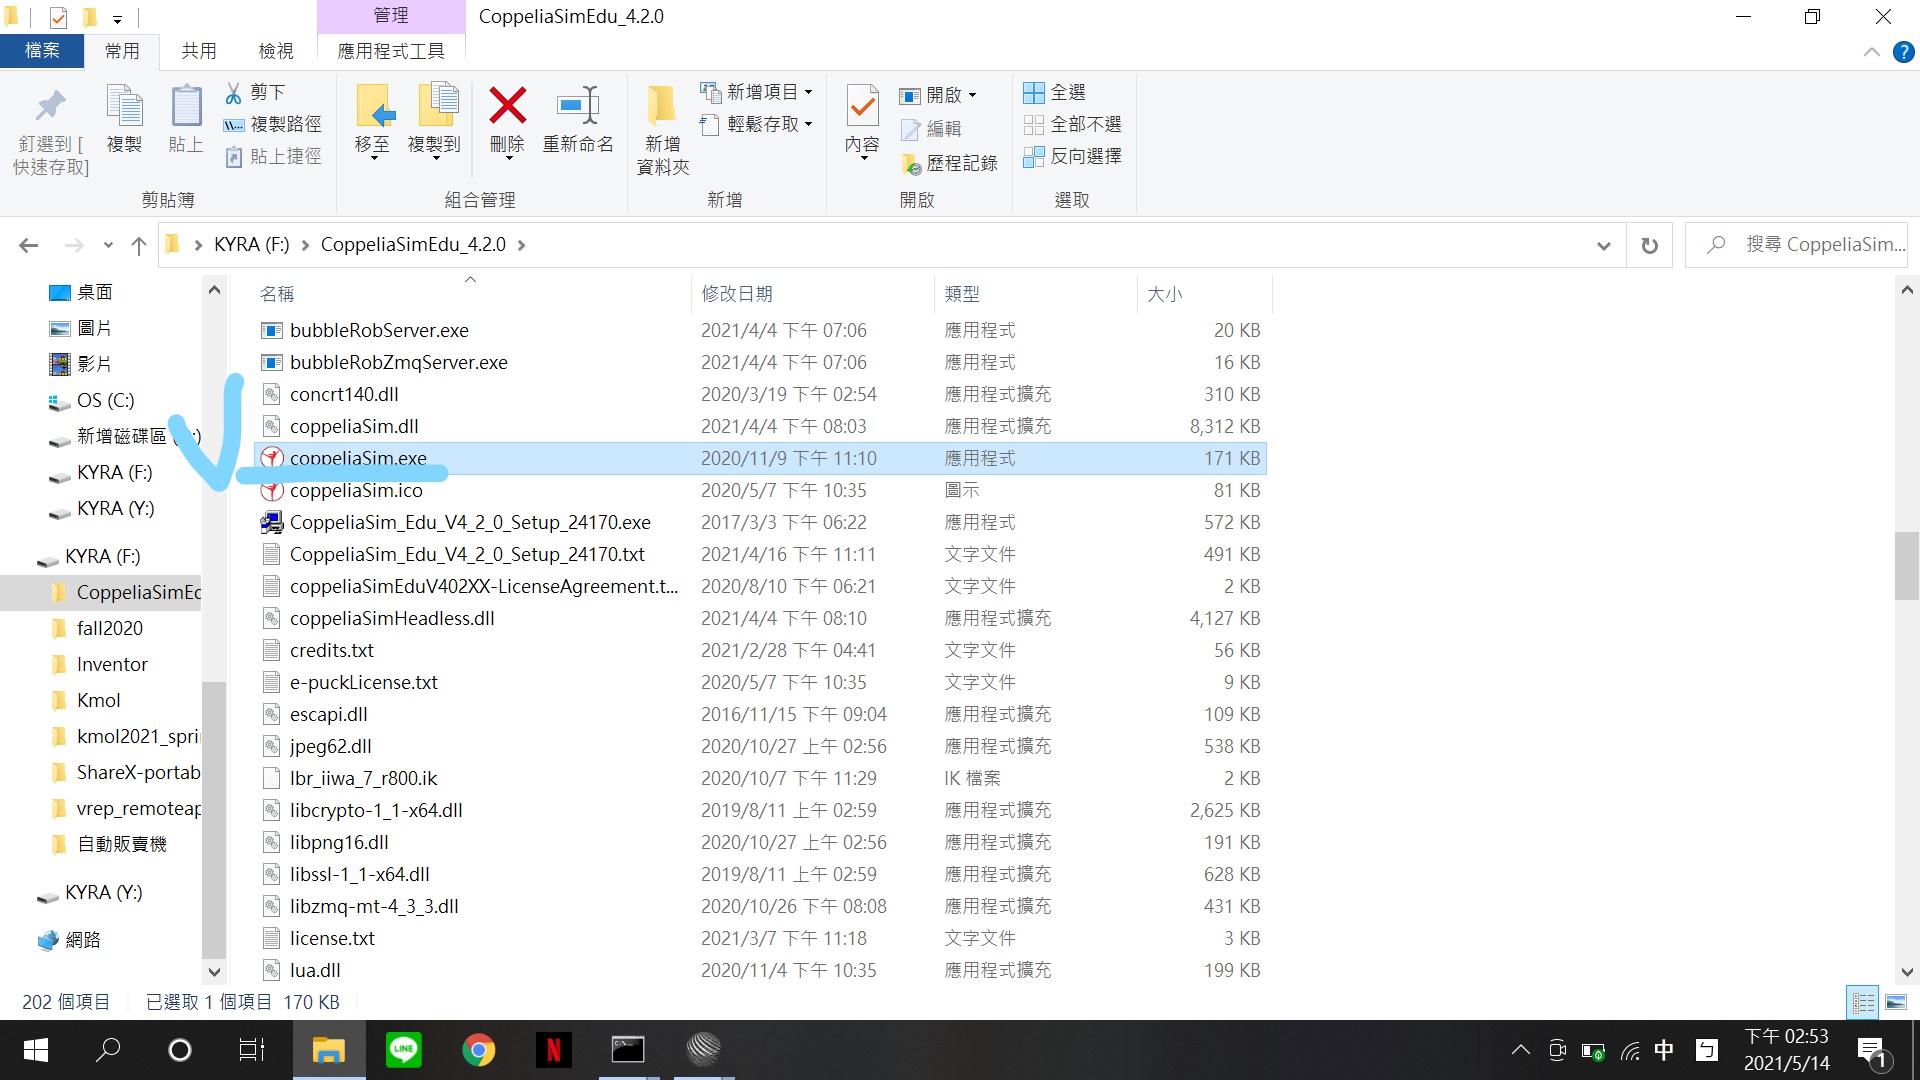Cut the selected file (剪下)
The width and height of the screenshot is (1920, 1080).
pos(255,92)
